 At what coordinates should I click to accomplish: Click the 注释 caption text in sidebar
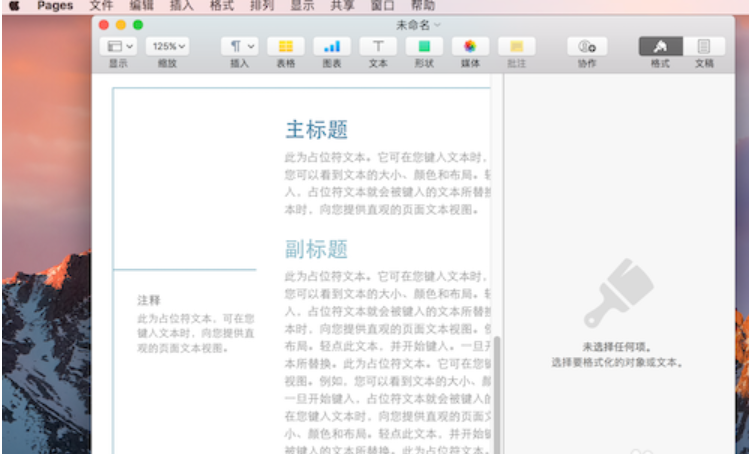(x=149, y=300)
